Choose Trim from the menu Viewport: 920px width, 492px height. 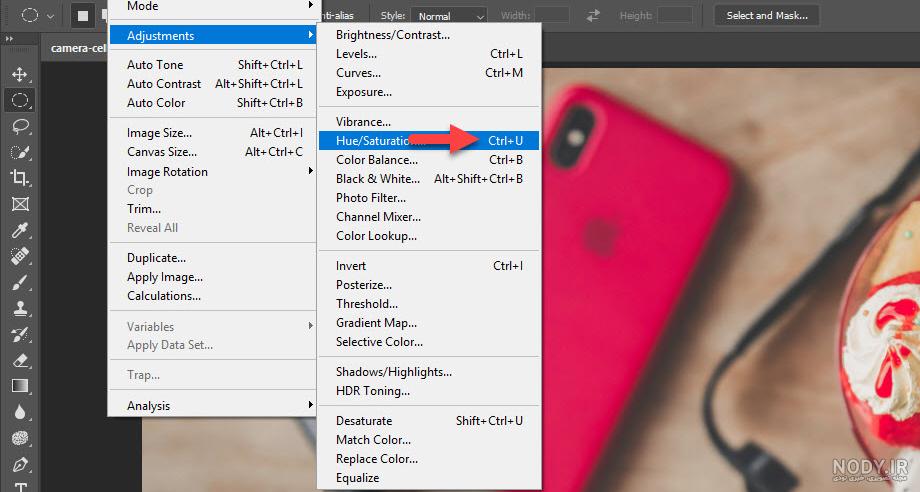click(213, 209)
